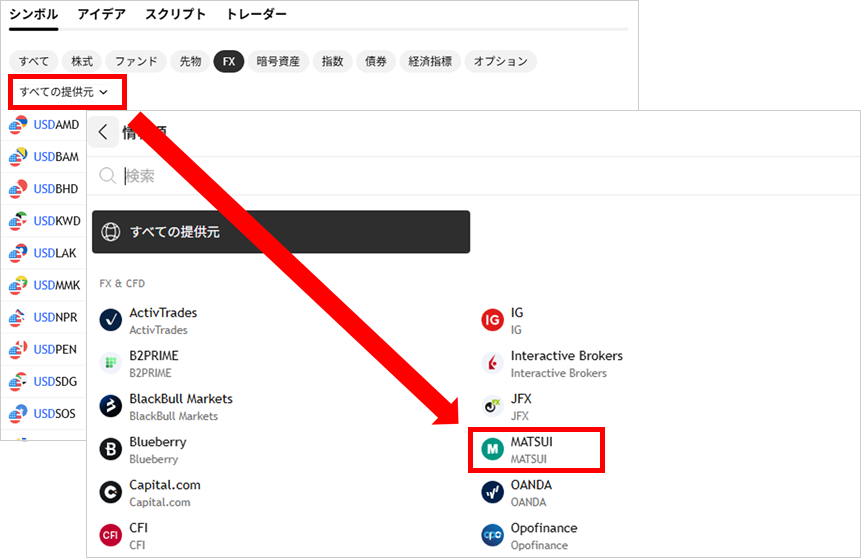Click the Blueberry B logo
The image size is (861, 558).
110,449
